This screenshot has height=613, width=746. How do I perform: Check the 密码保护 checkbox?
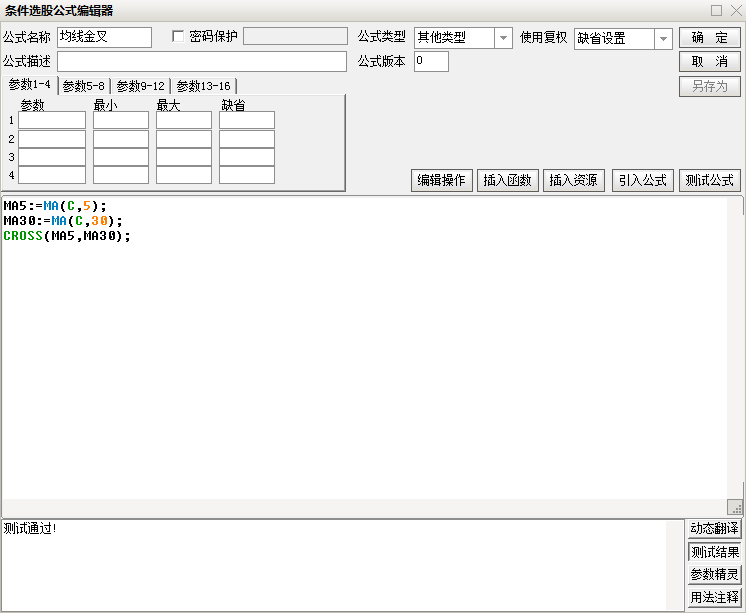[x=179, y=37]
